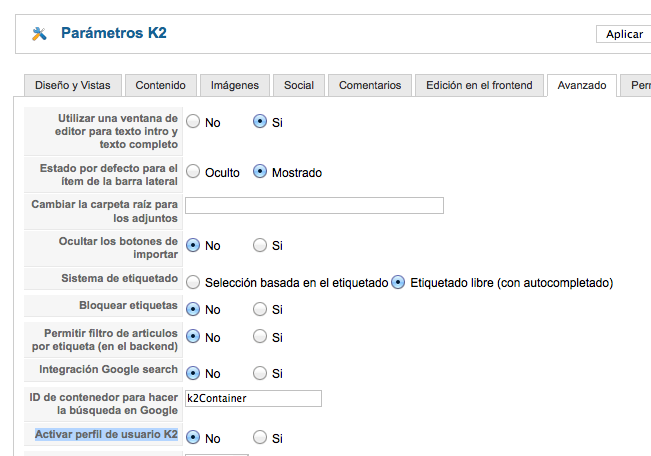Click the Sistema de etiquetado label
The image size is (651, 456).
point(120,278)
